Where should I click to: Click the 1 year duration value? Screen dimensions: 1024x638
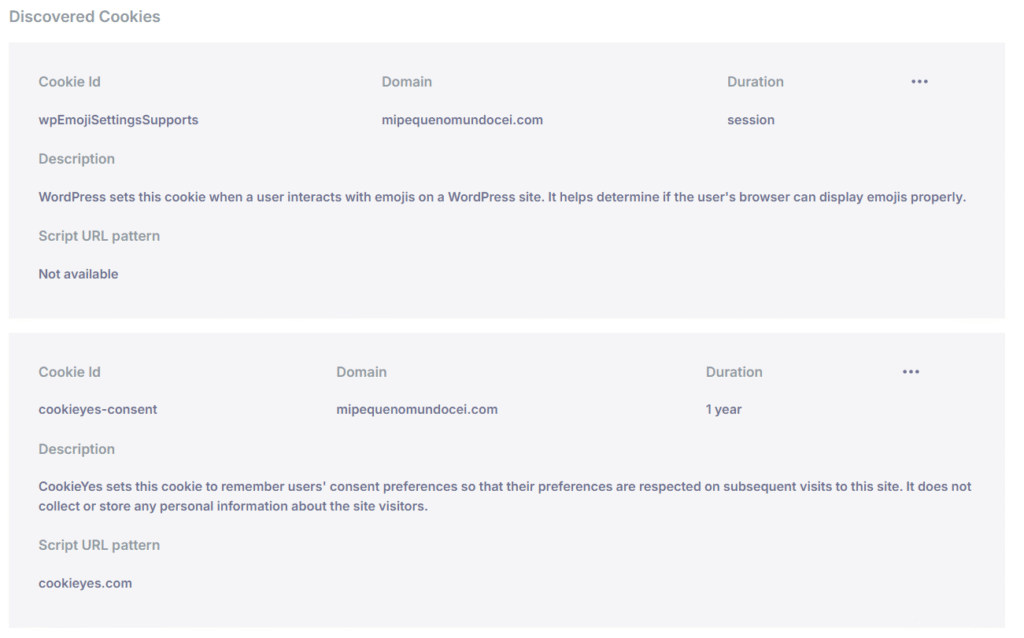(x=724, y=409)
